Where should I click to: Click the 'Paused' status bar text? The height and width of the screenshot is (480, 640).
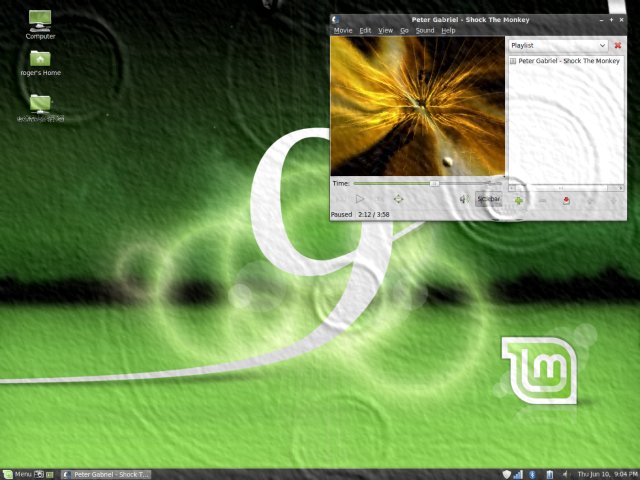(342, 215)
